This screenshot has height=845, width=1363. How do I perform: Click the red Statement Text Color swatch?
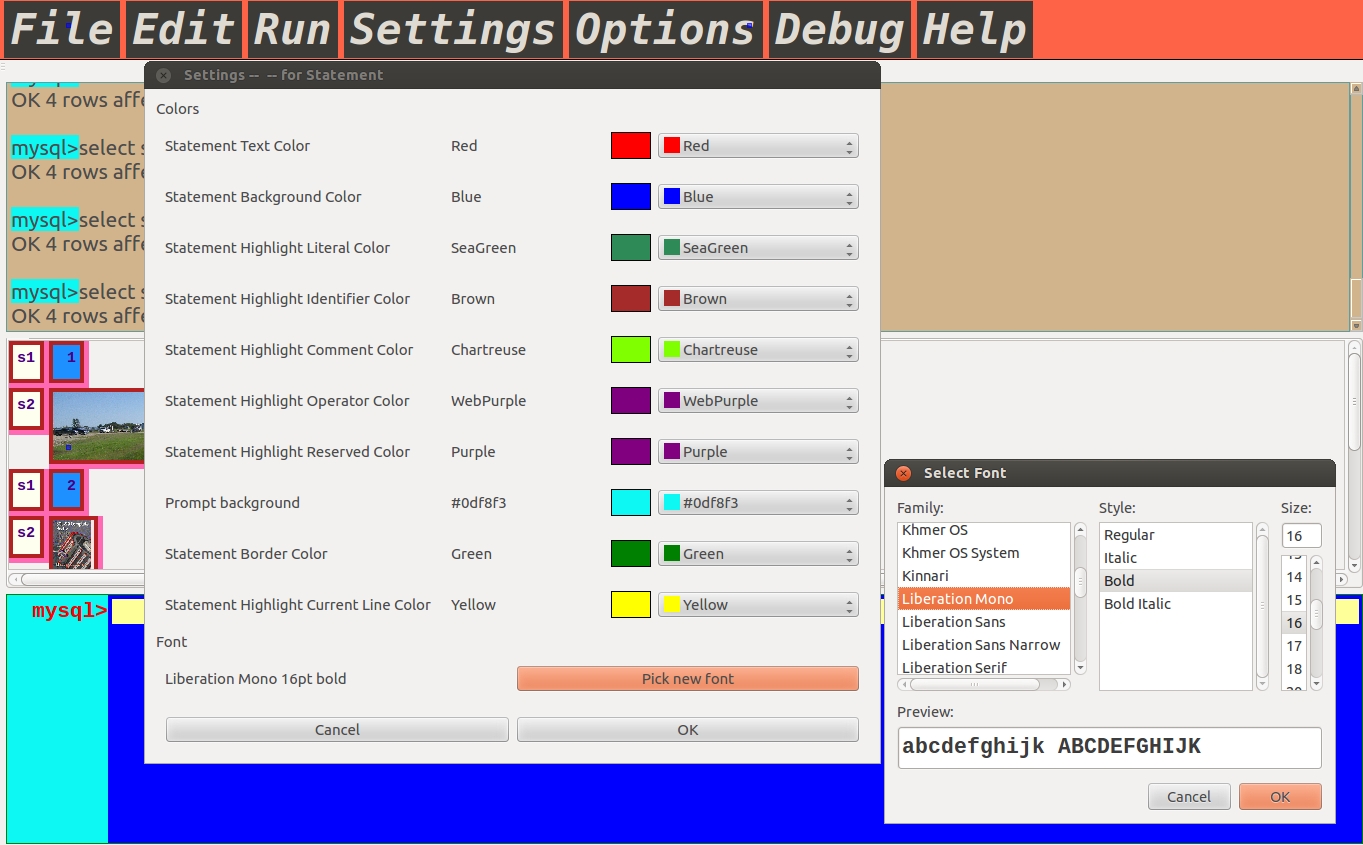point(631,146)
